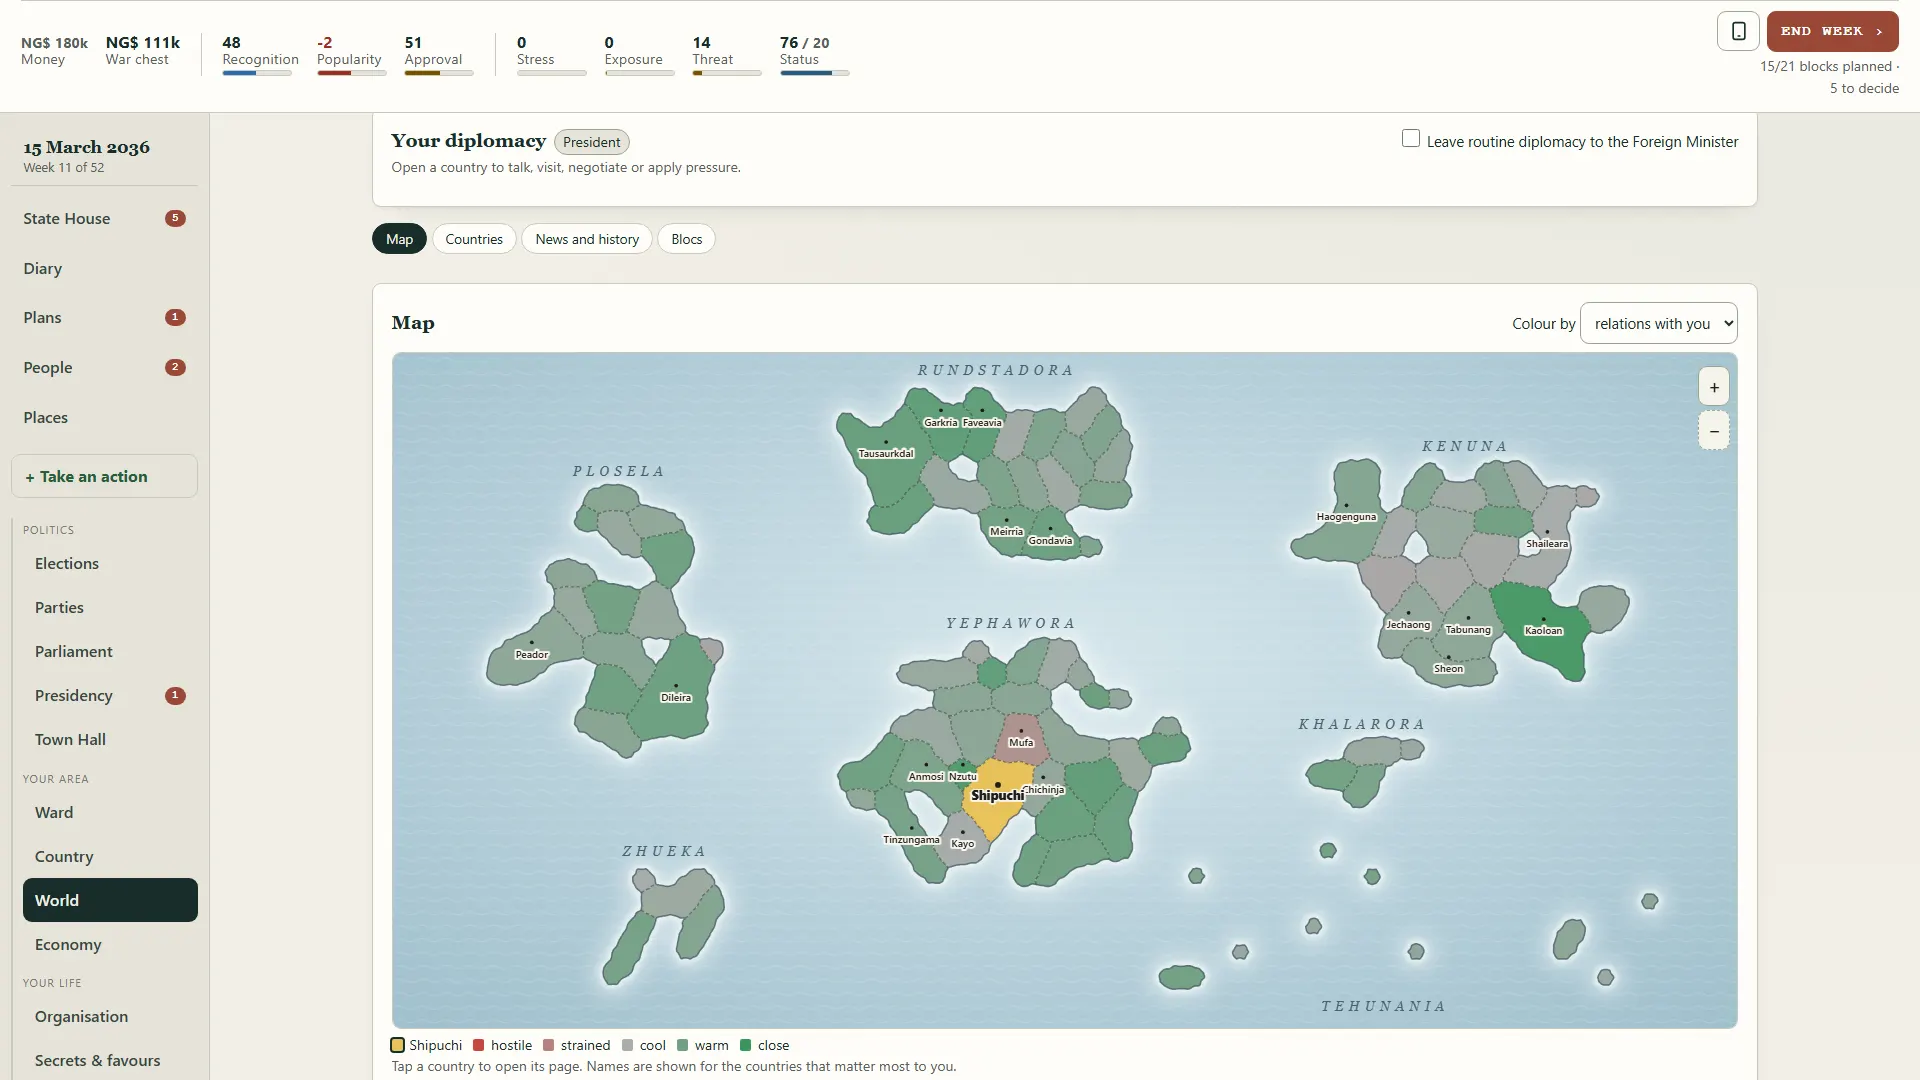
Task: Click the Threat stat showing 14
Action: pos(726,55)
